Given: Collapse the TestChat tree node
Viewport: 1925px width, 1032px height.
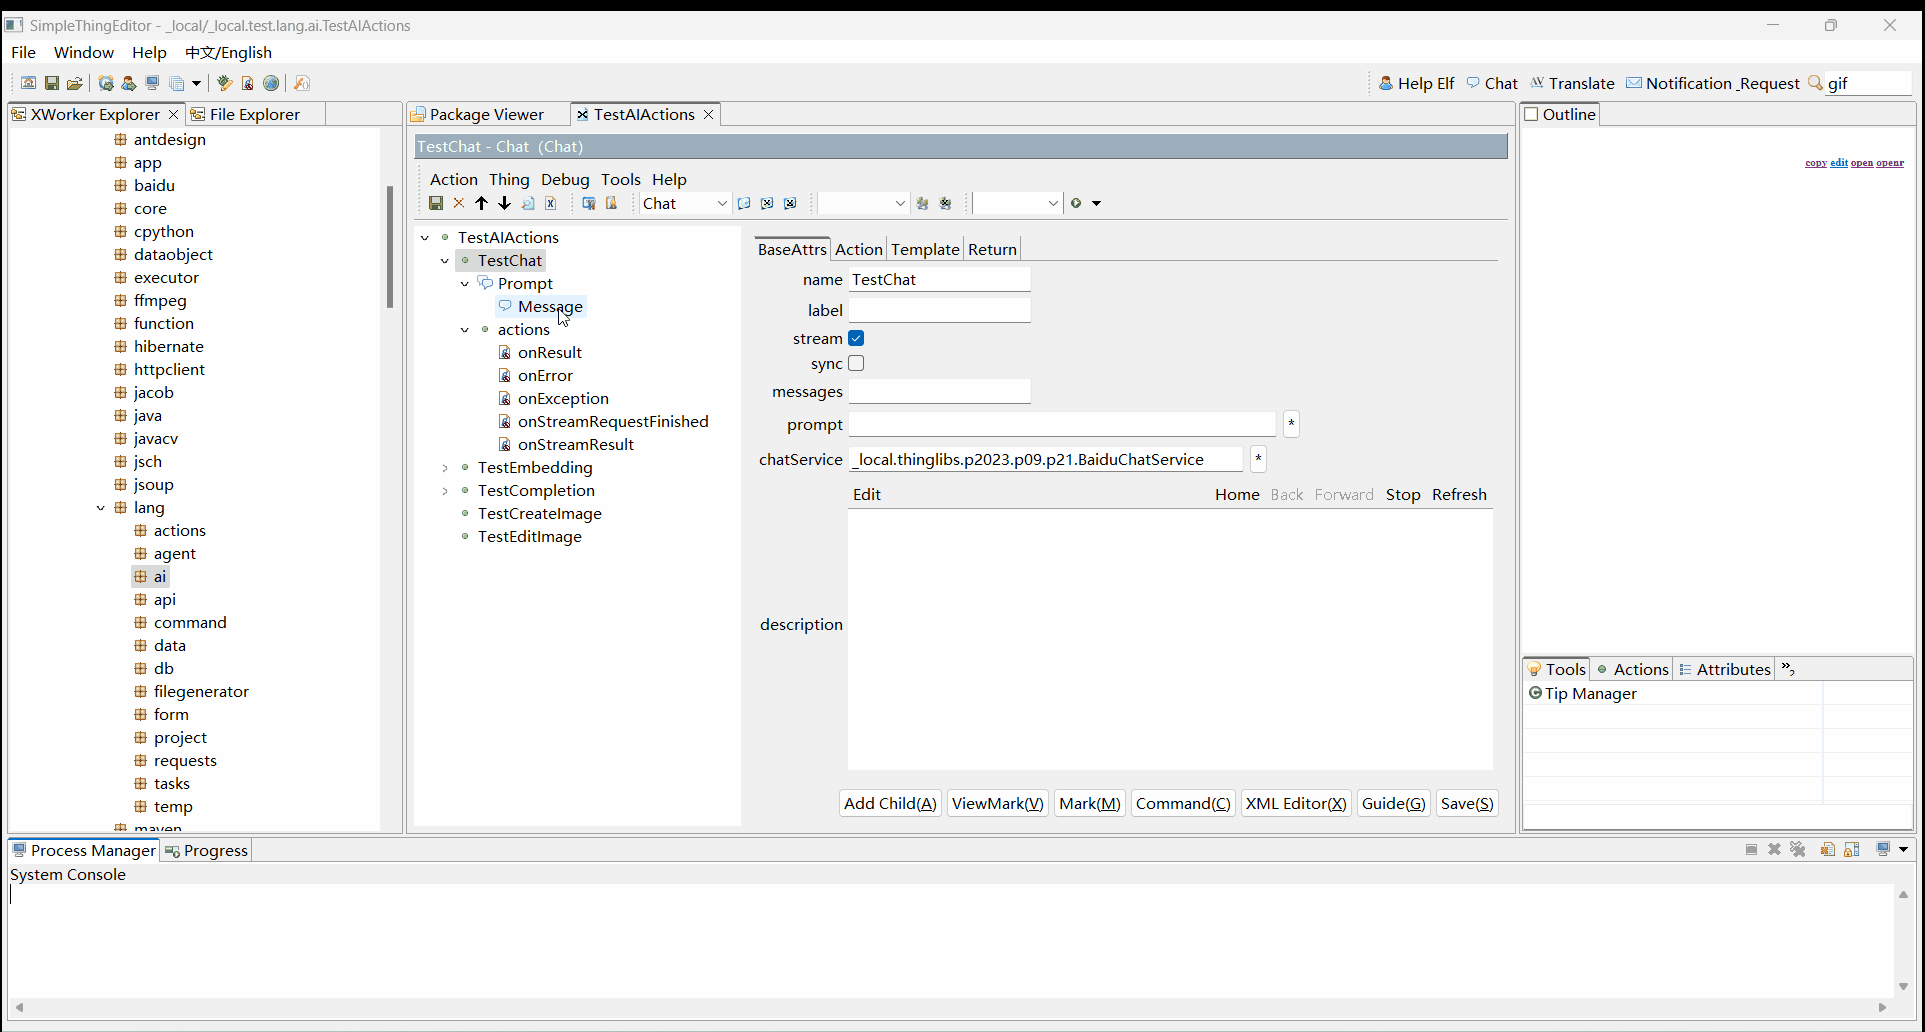Looking at the screenshot, I should pyautogui.click(x=445, y=260).
